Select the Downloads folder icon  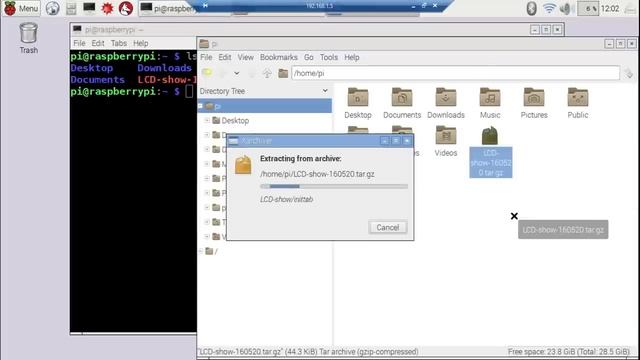click(446, 103)
